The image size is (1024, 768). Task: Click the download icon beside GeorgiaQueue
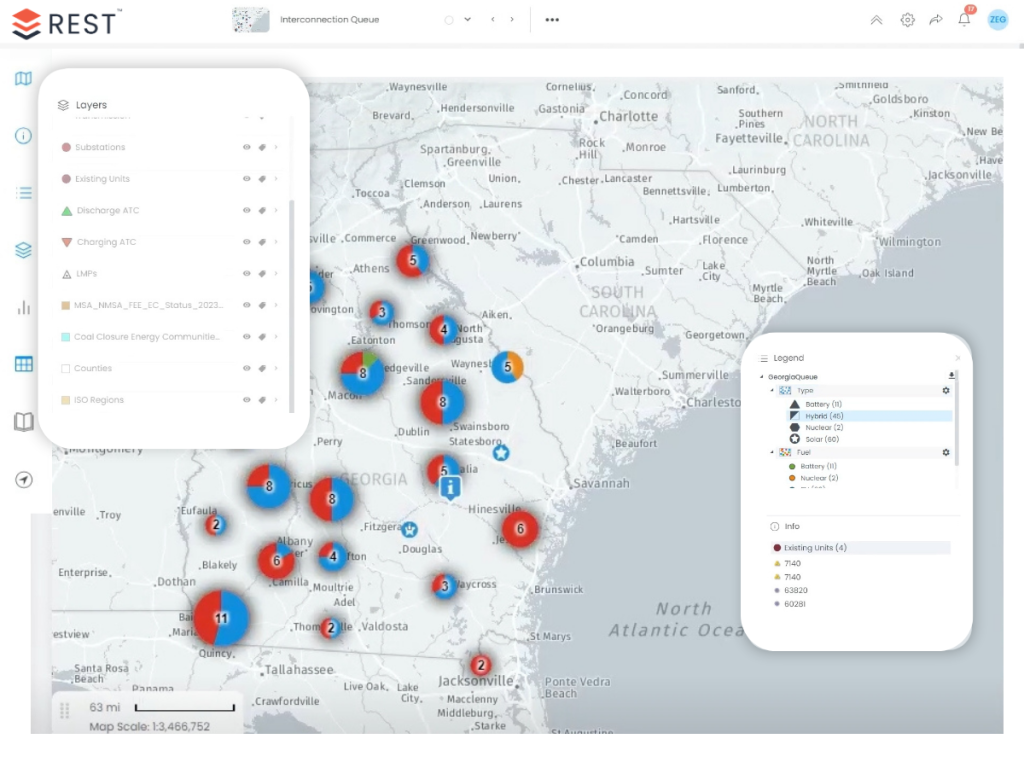tap(952, 376)
